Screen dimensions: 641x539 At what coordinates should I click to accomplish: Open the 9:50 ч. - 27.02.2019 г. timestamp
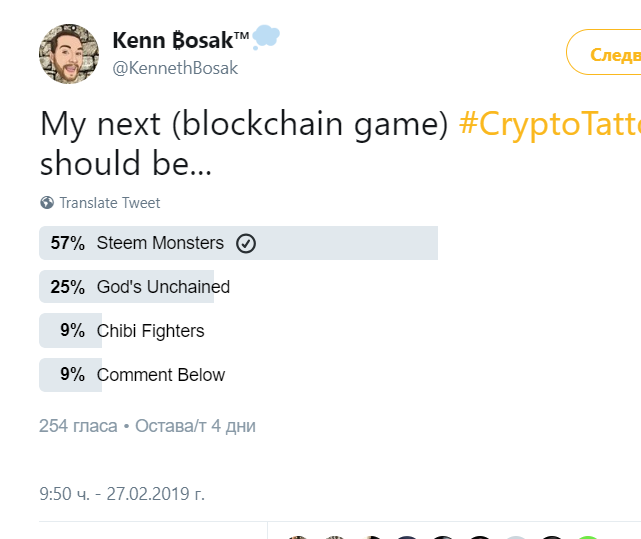point(122,494)
